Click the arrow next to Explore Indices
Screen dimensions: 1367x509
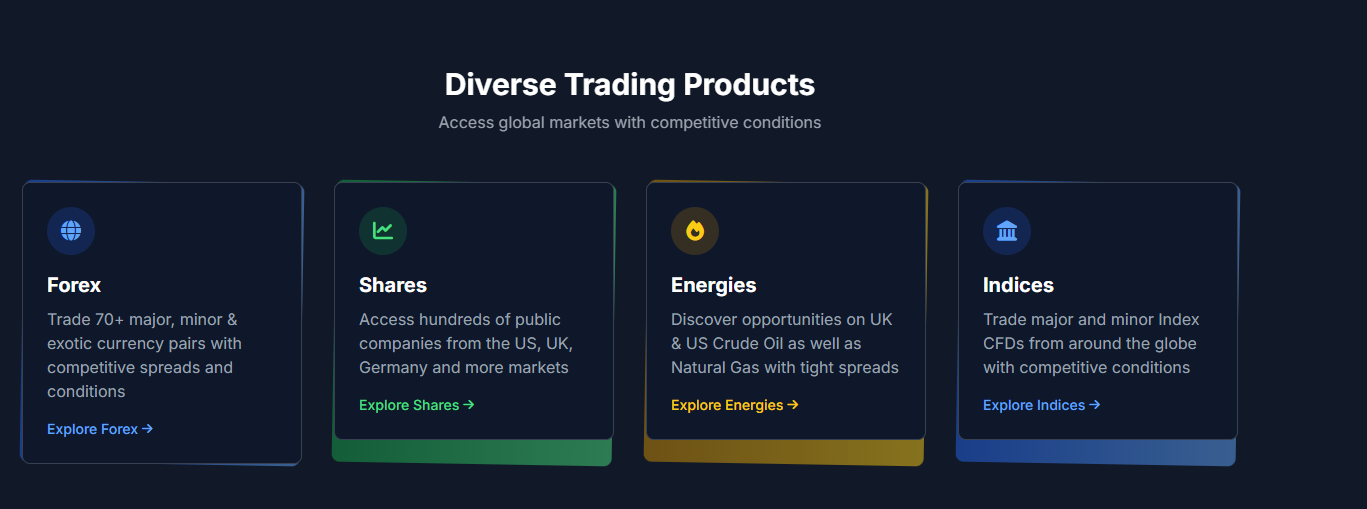click(1095, 405)
